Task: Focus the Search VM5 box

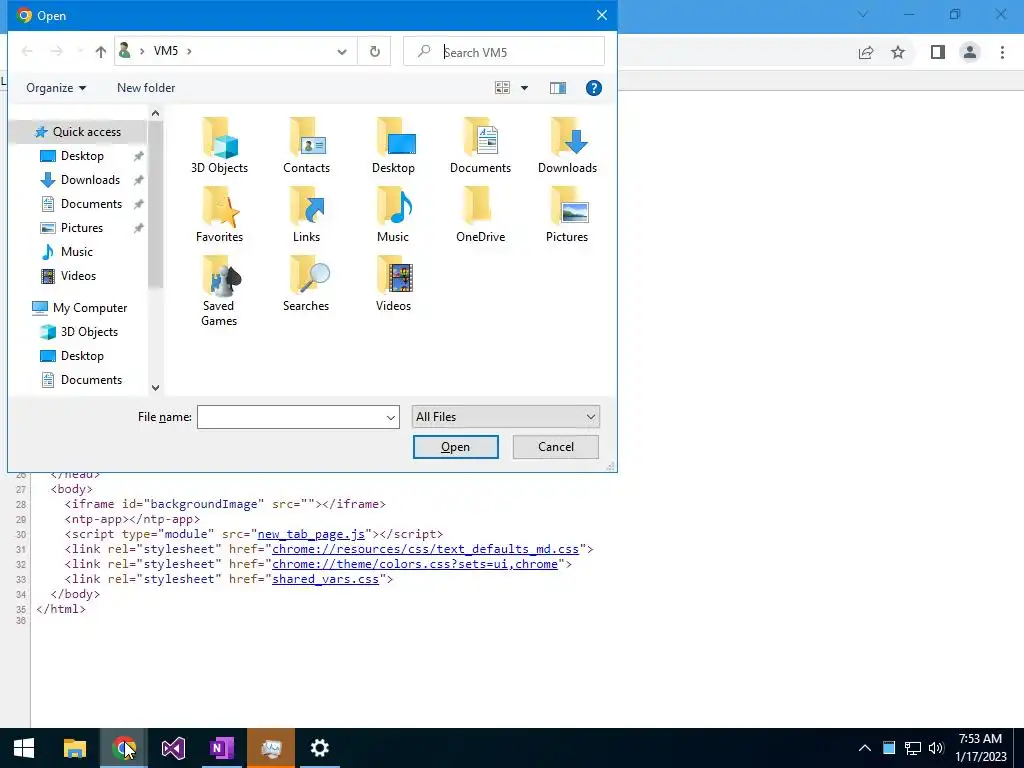Action: (x=504, y=52)
